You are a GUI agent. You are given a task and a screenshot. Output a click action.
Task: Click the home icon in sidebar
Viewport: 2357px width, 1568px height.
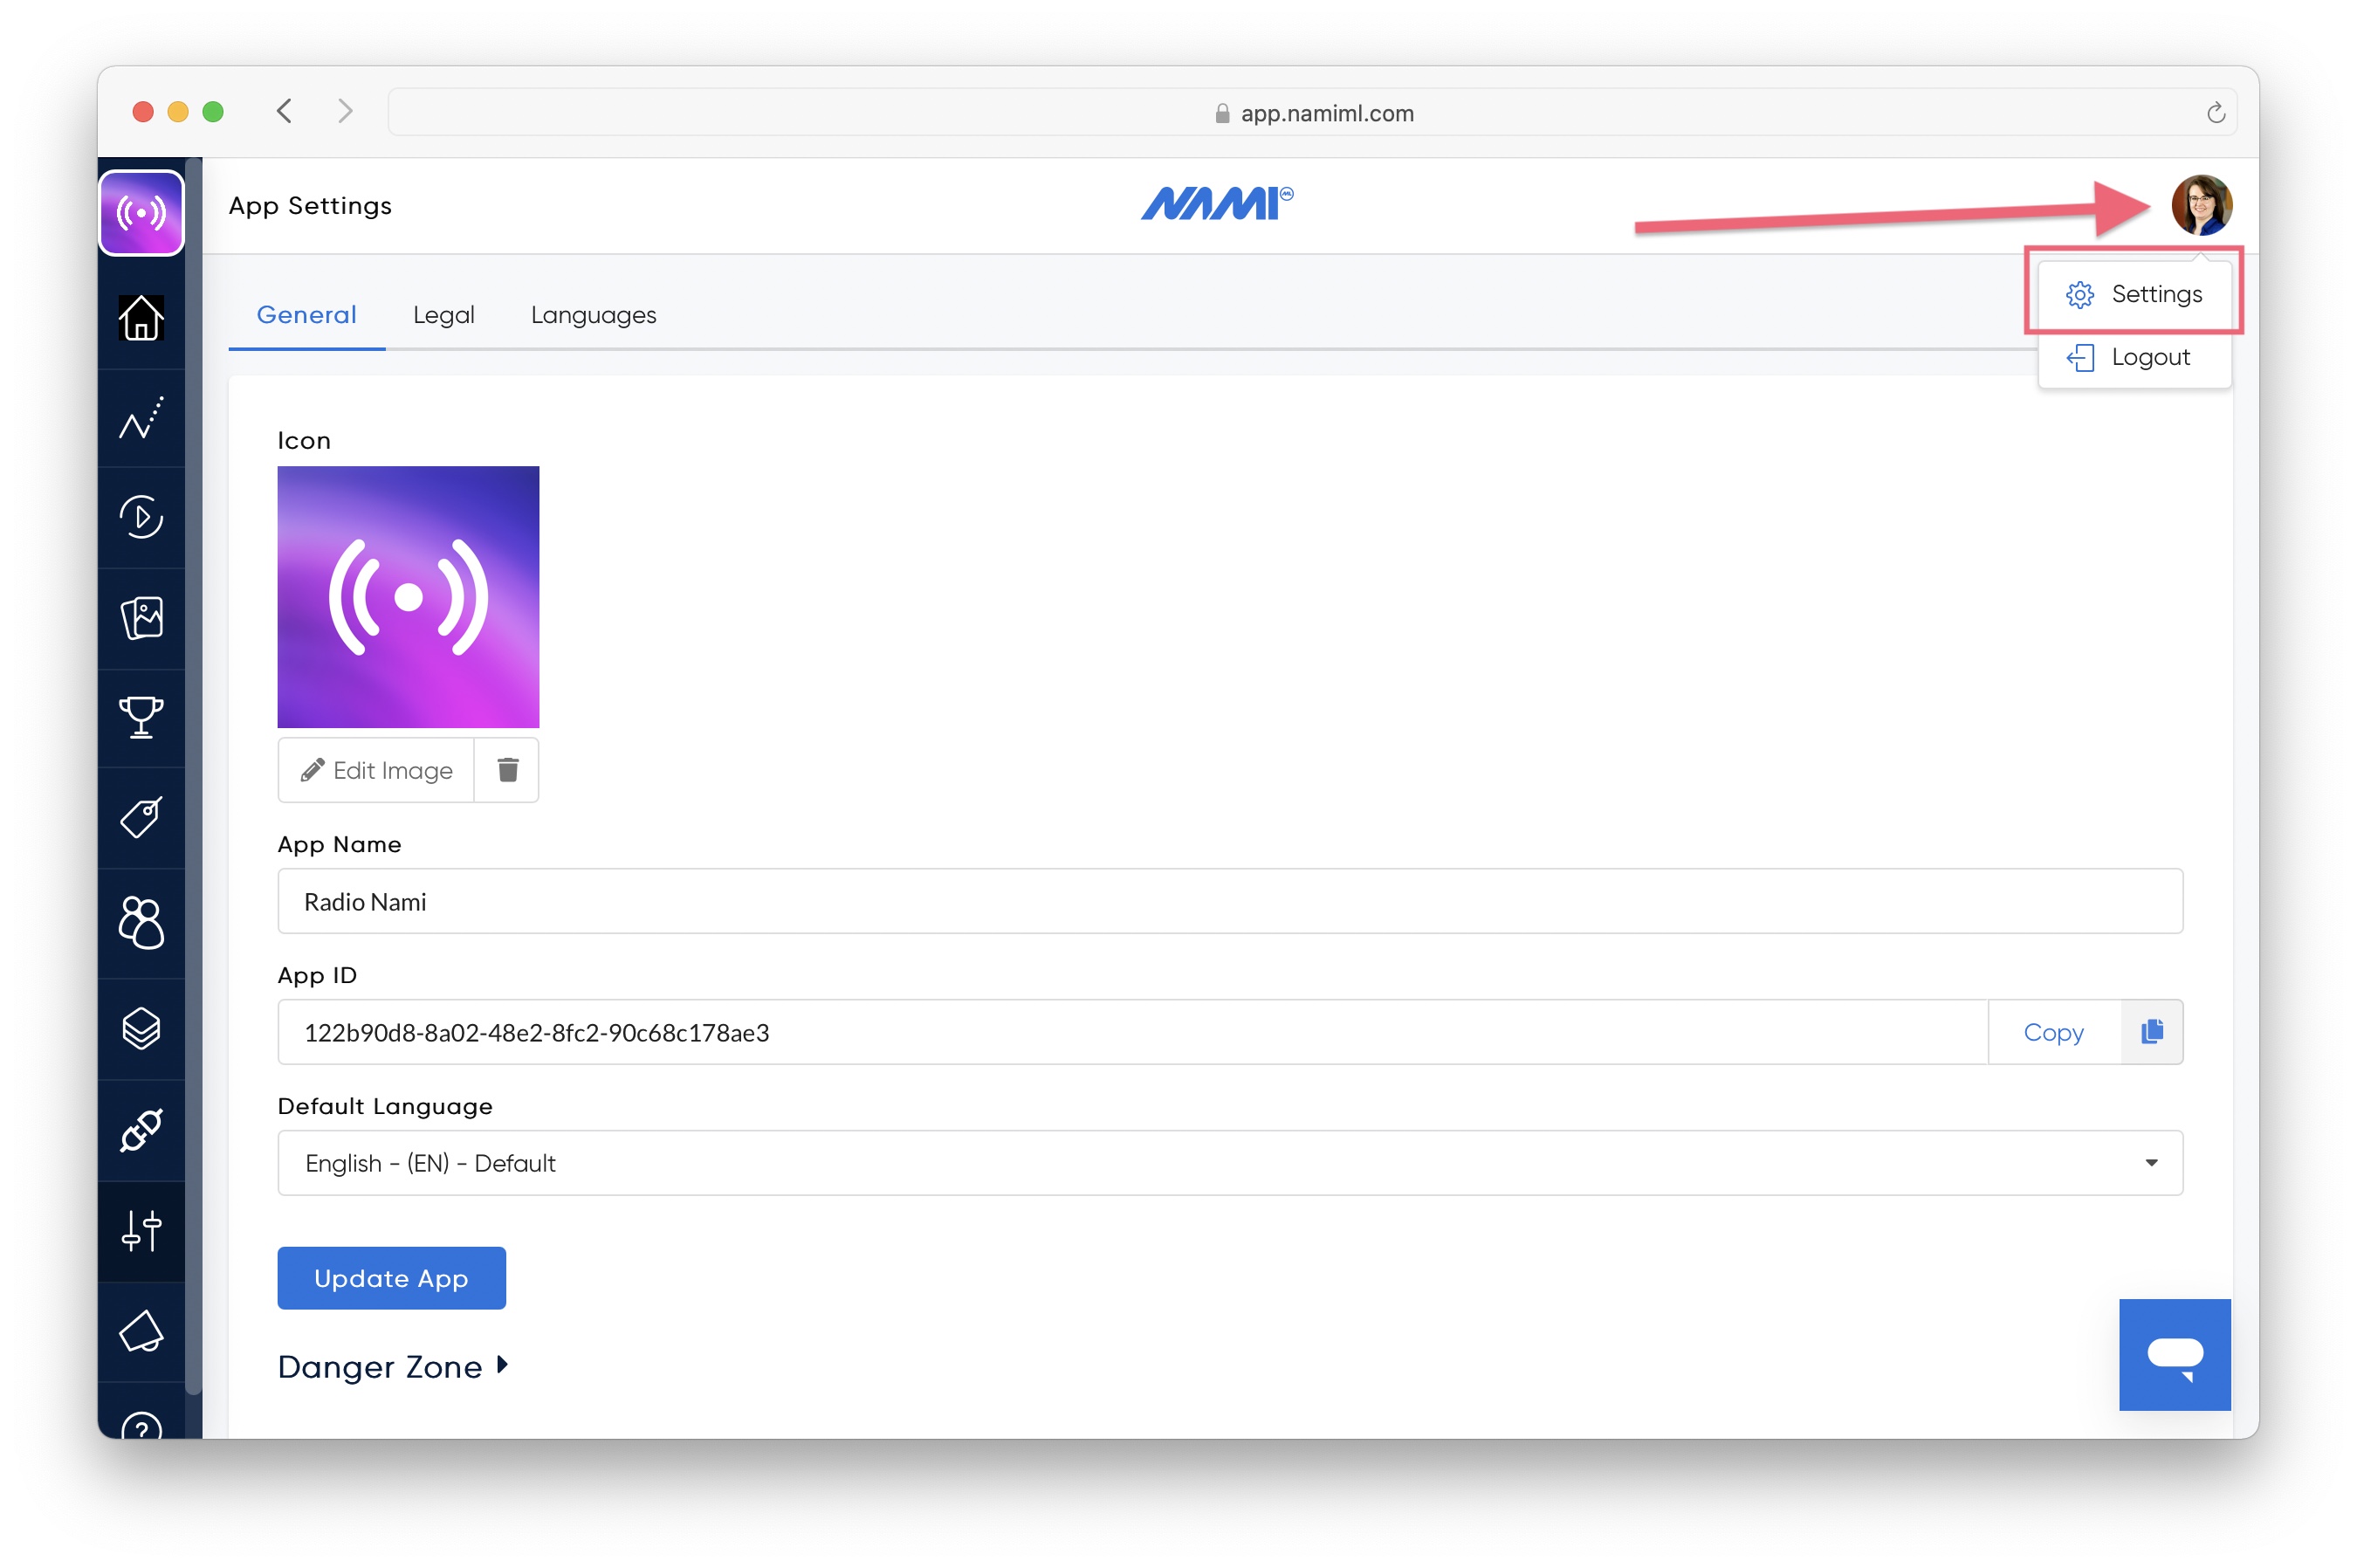point(141,318)
